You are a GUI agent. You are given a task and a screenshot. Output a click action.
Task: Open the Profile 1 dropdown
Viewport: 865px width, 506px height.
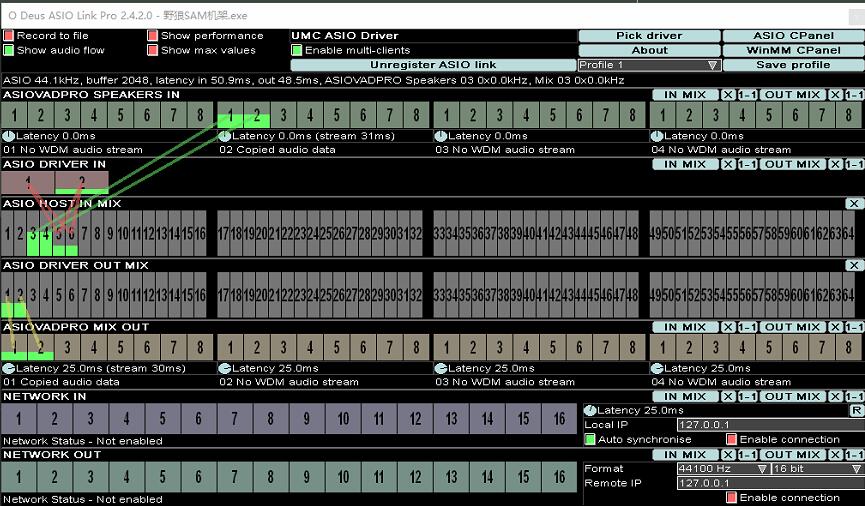[649, 65]
